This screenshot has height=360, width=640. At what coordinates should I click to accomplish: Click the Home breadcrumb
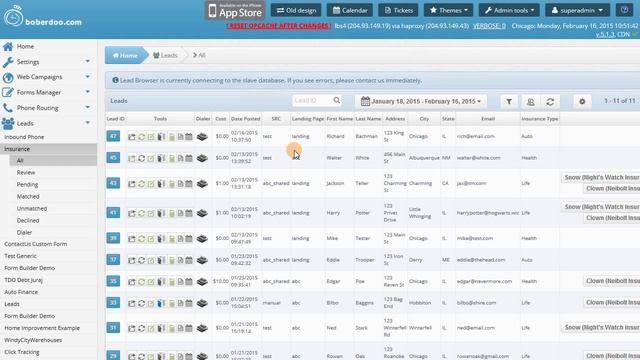click(x=125, y=55)
